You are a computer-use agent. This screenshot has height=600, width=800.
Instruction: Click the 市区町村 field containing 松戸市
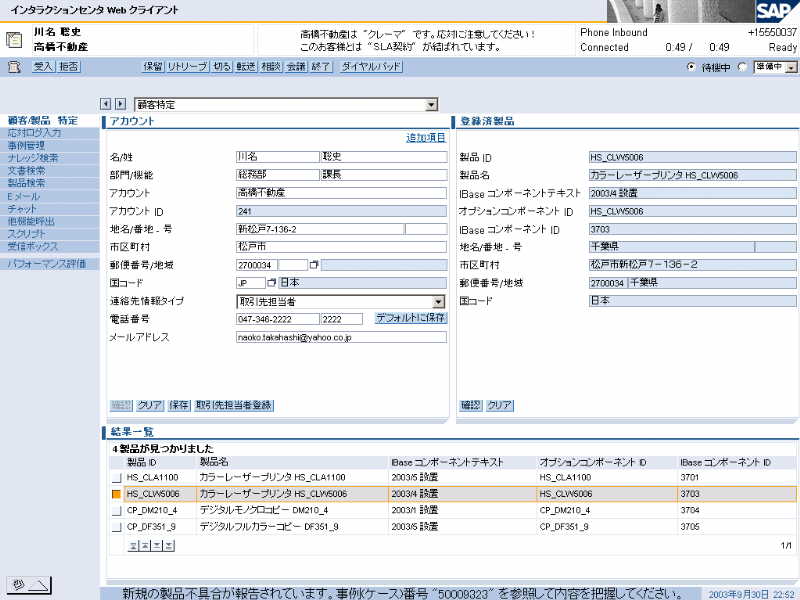341,247
